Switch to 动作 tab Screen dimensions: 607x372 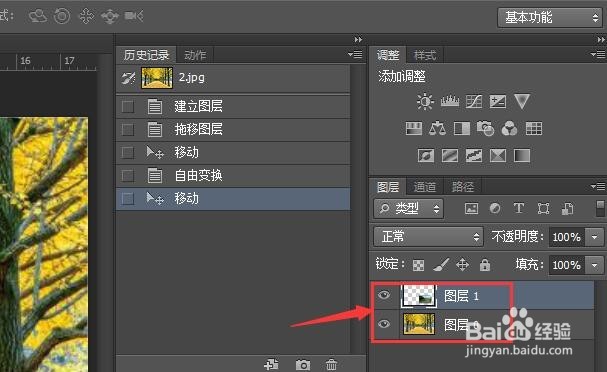pos(195,55)
